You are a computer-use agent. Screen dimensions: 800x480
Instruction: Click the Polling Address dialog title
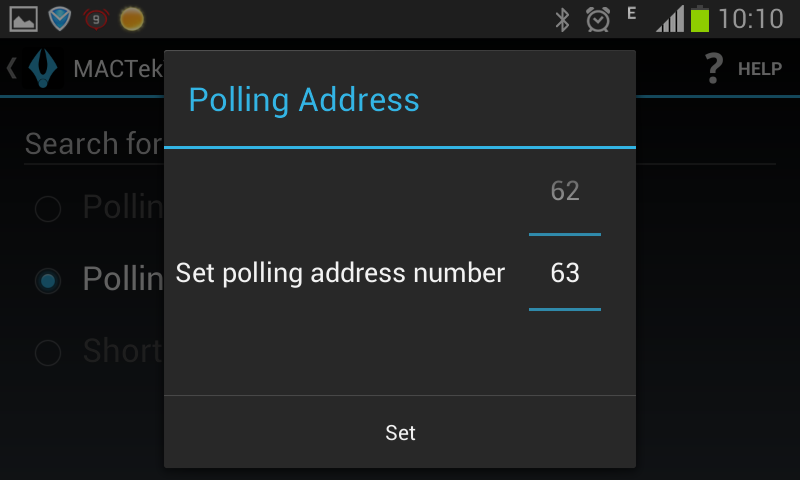click(x=304, y=100)
